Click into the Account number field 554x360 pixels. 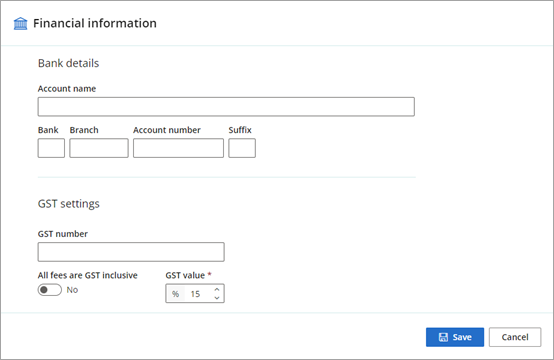pos(178,148)
